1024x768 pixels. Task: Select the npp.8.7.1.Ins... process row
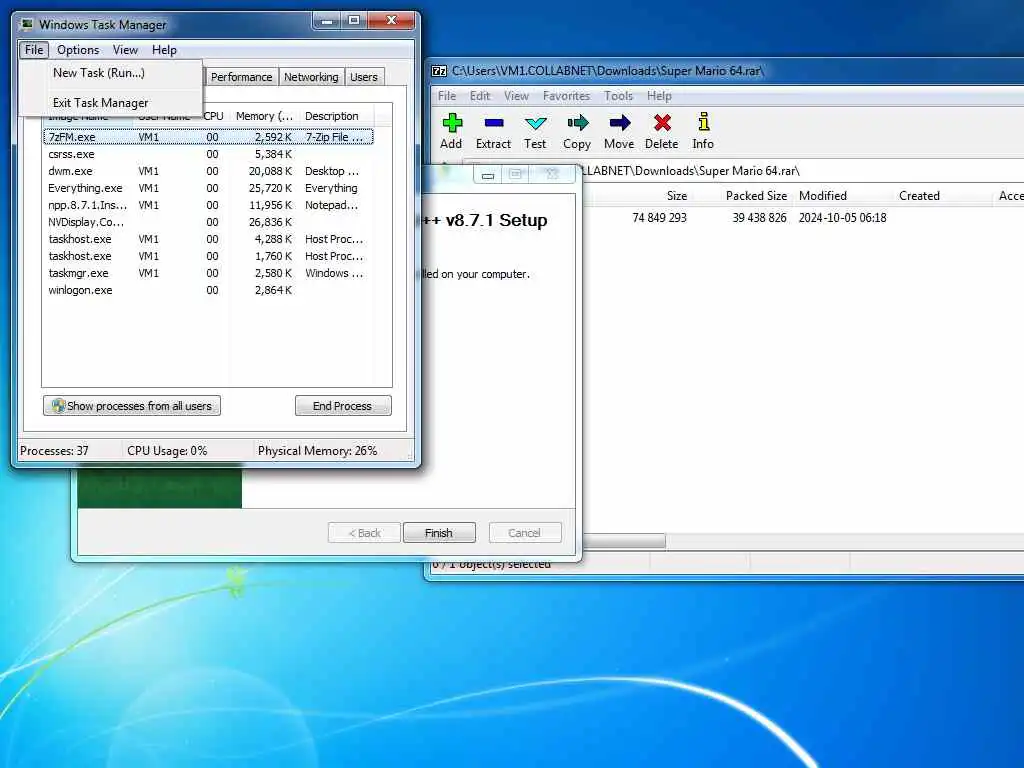point(208,205)
